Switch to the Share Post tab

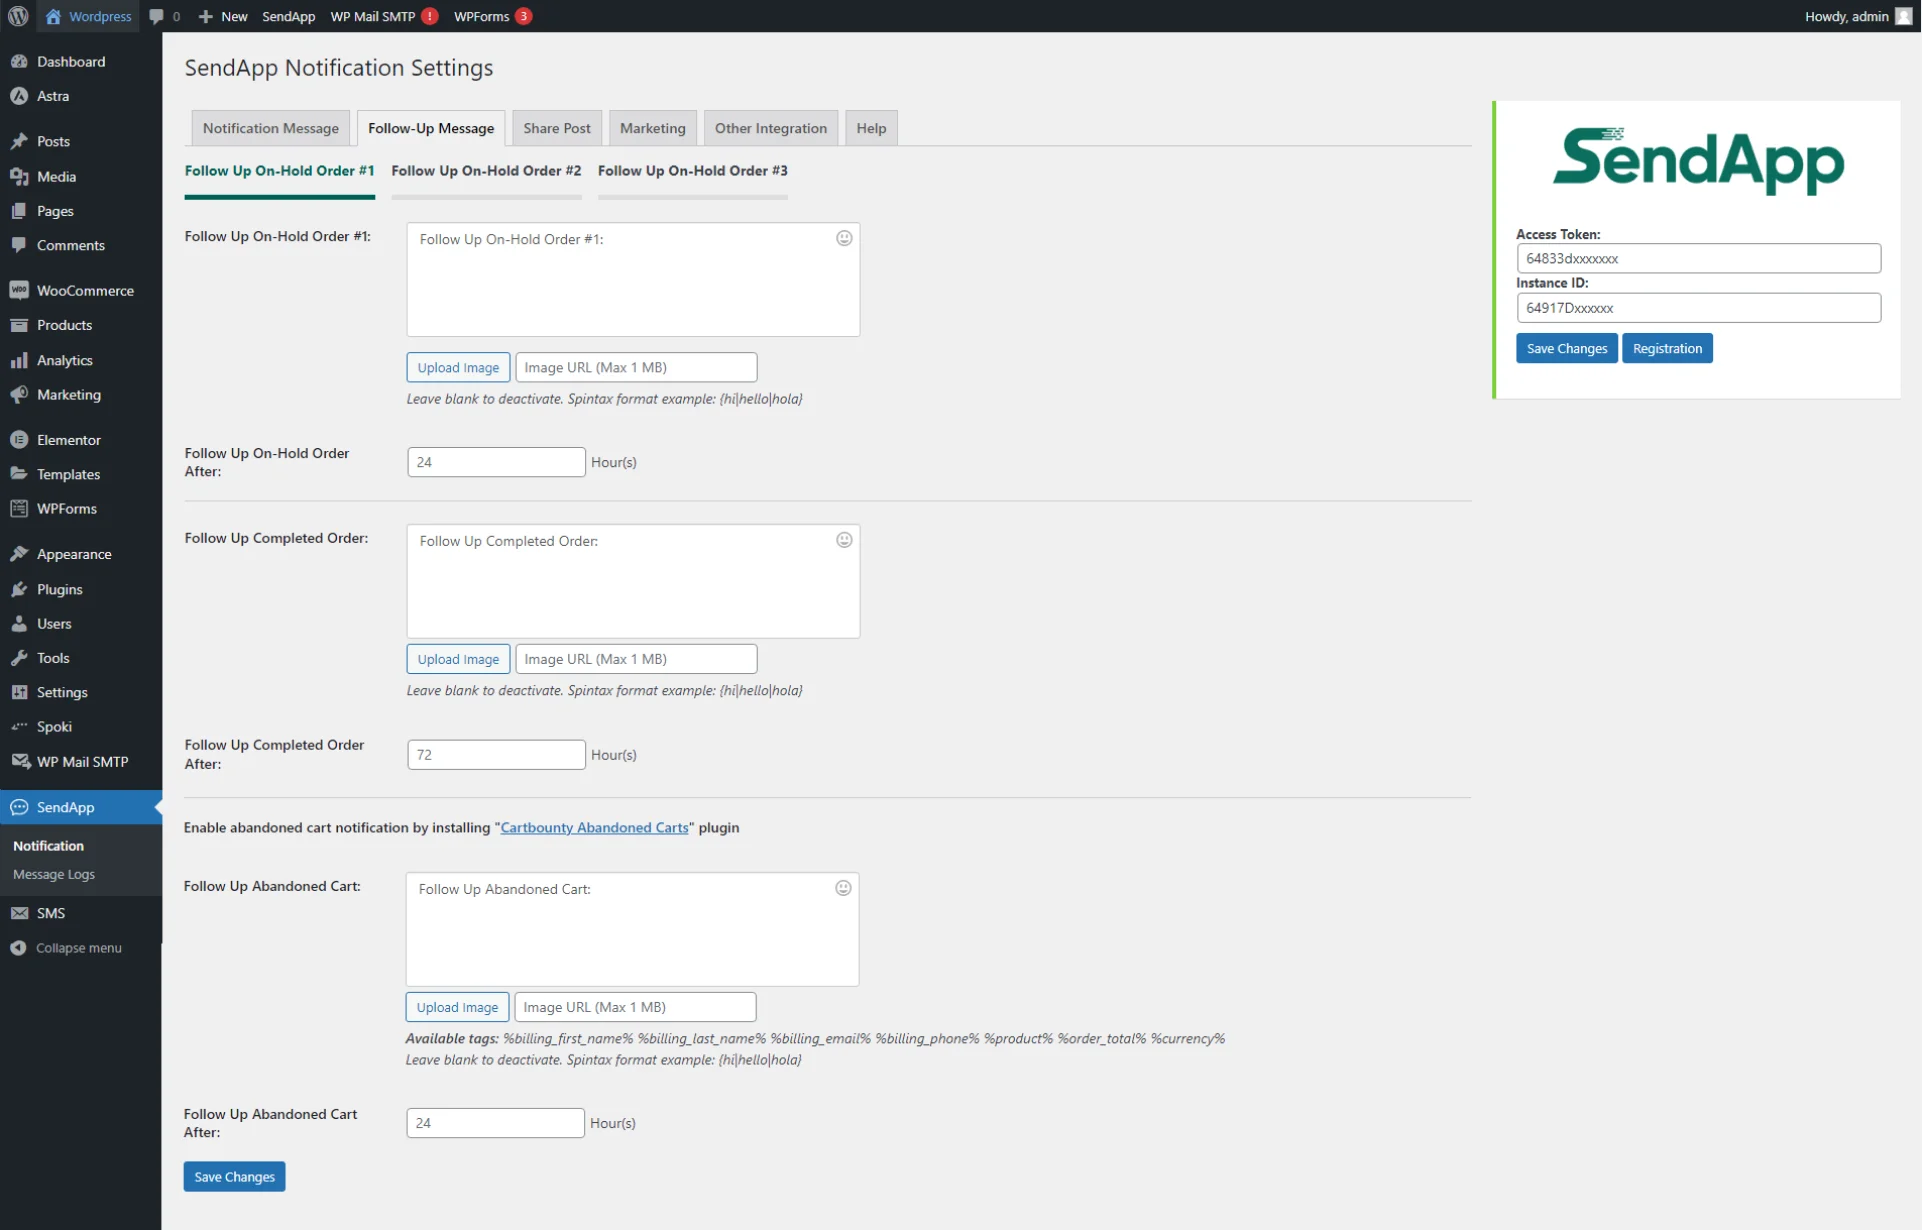coord(556,128)
